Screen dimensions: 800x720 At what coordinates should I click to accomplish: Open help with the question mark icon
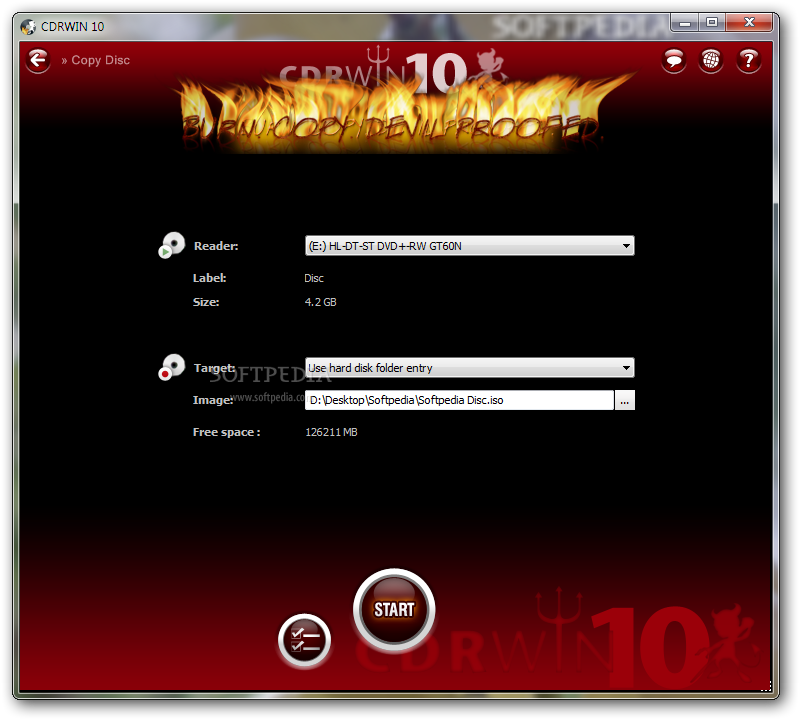tap(748, 61)
